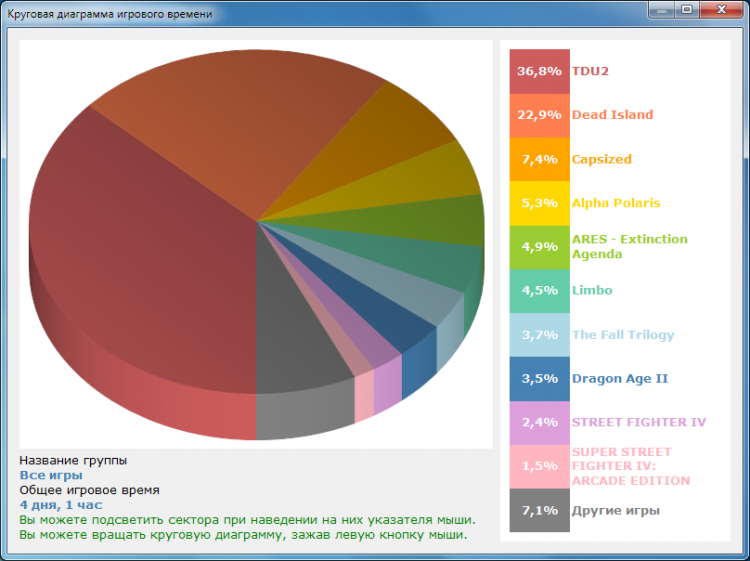Click the TDU2 legend label

click(590, 71)
